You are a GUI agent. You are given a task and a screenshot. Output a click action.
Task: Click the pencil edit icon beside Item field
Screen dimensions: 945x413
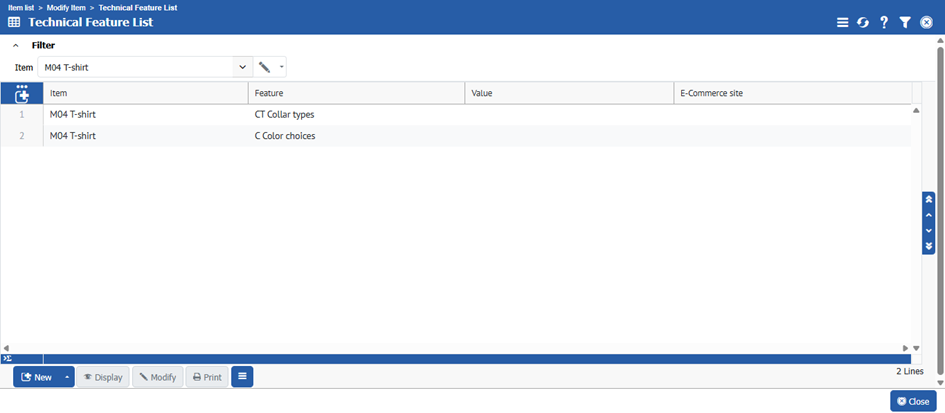click(265, 67)
